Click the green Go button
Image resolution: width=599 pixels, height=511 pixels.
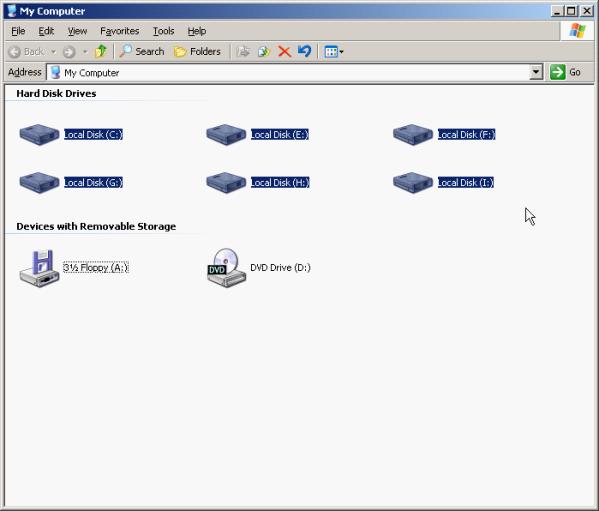click(566, 72)
